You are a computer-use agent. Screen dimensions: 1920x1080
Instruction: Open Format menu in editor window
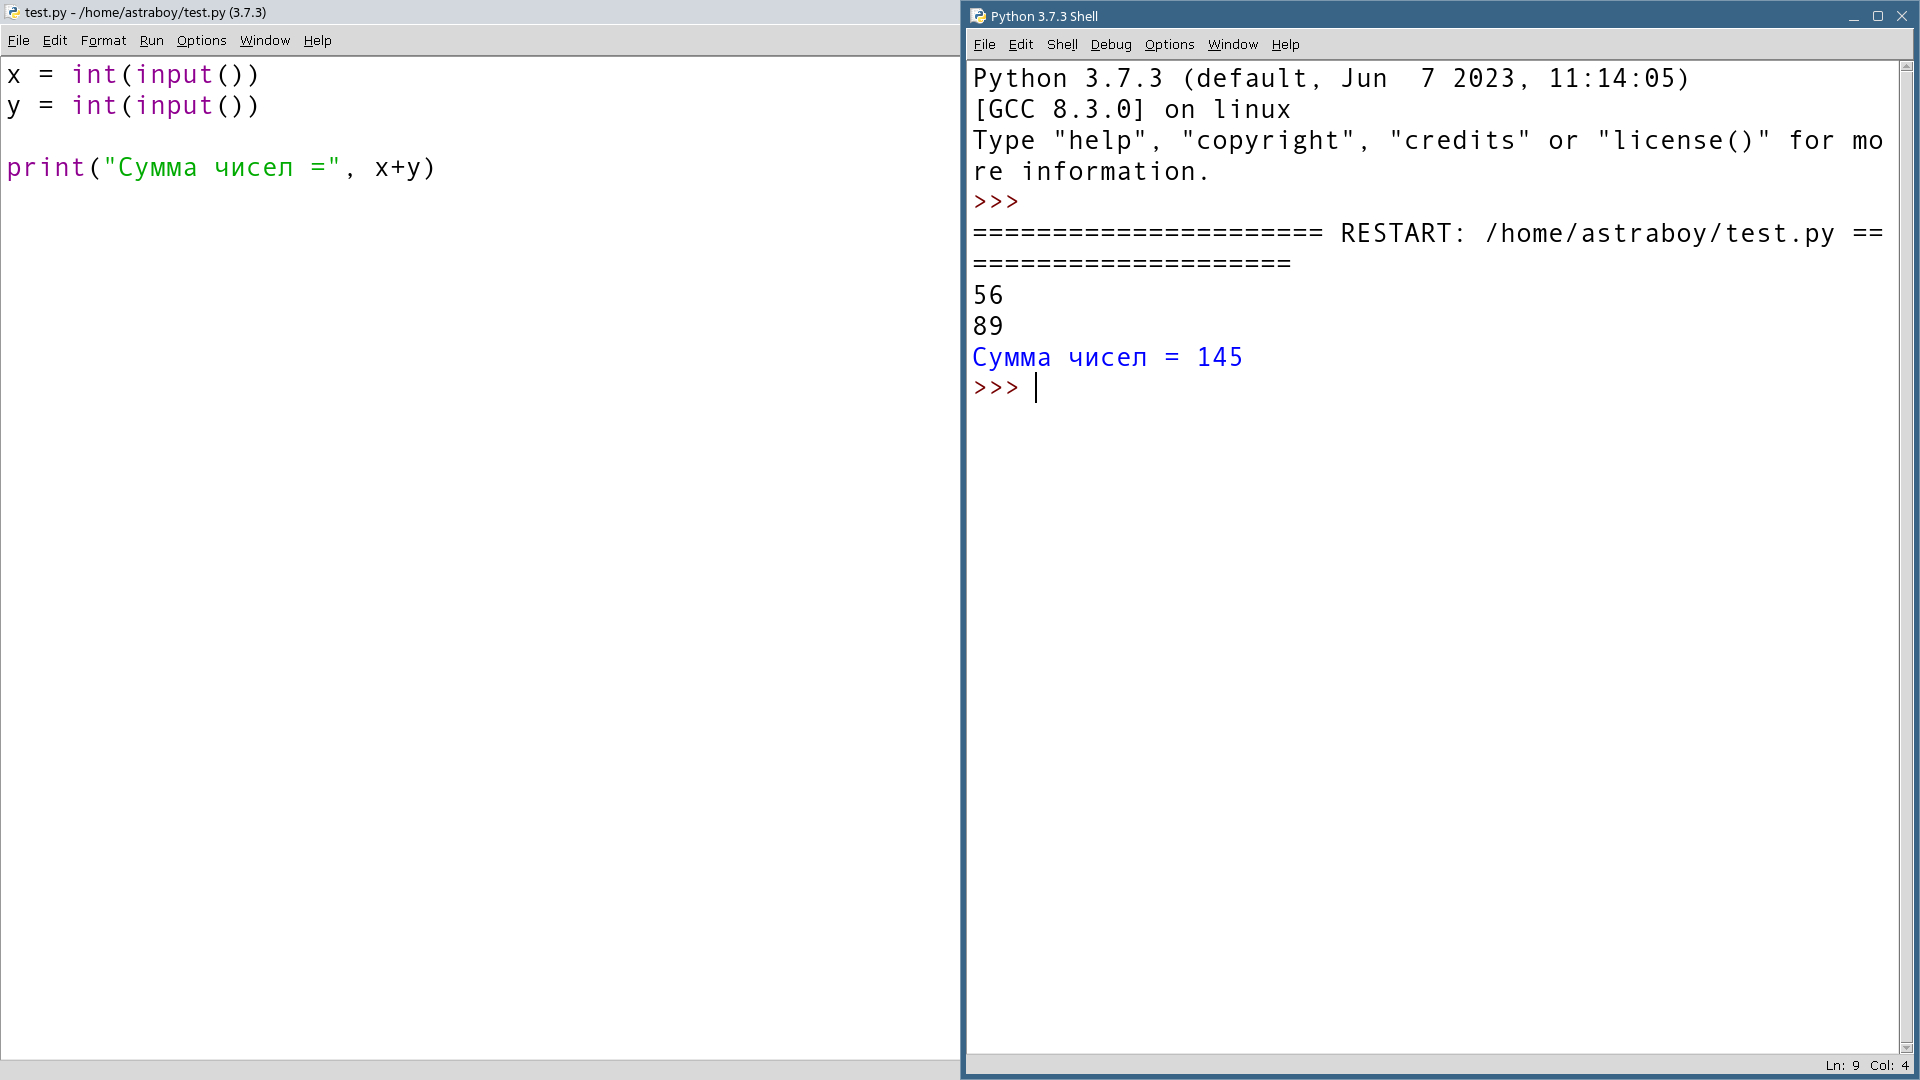pos(103,41)
